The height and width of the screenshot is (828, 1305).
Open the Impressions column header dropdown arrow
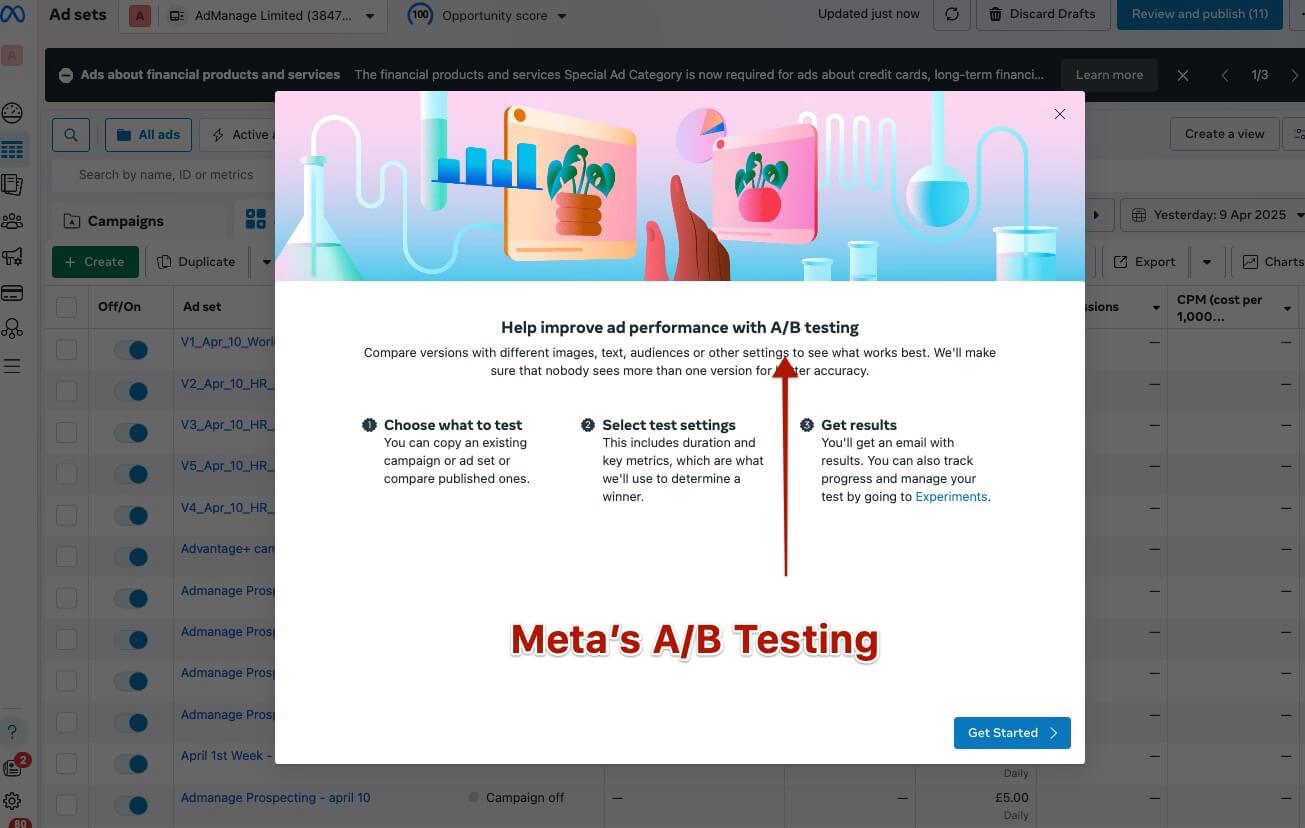1156,308
